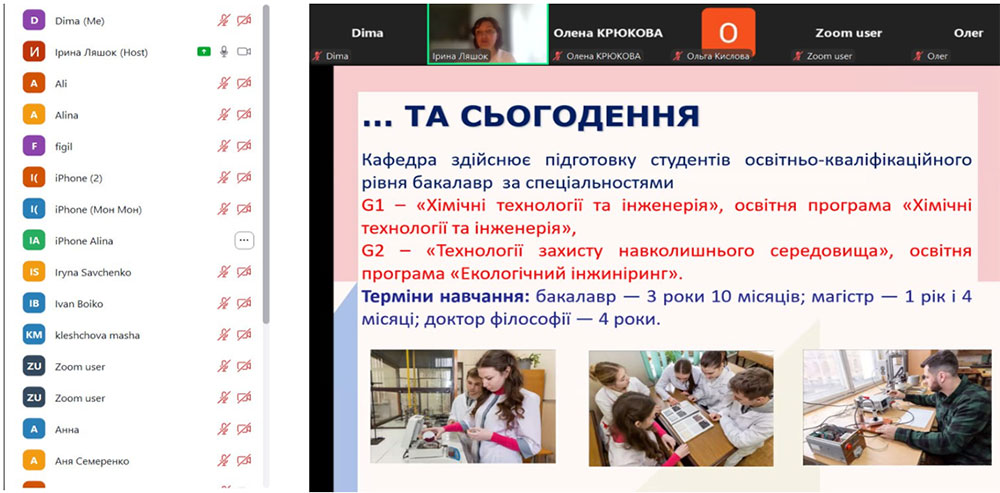Click the camera-off icon in Ali's row

(244, 83)
